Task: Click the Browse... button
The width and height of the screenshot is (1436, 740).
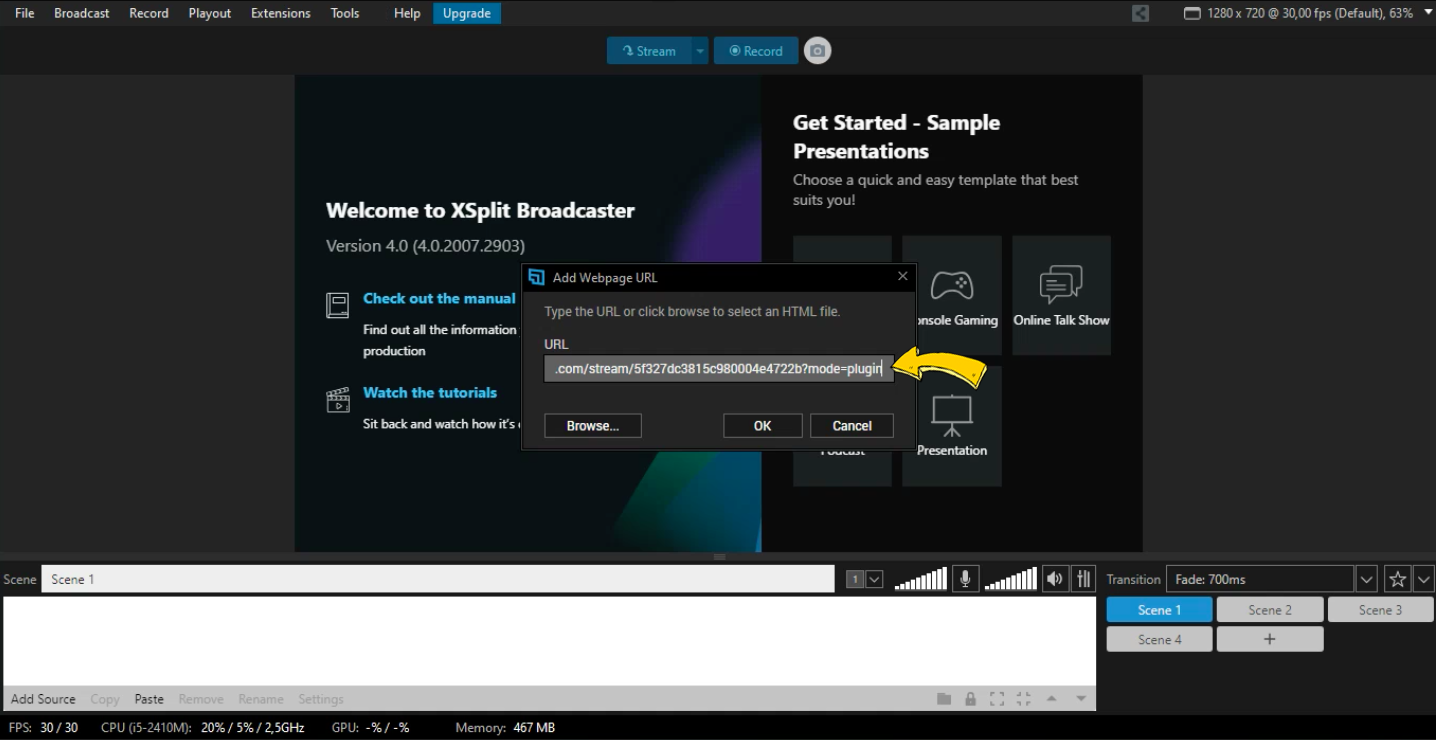Action: click(593, 426)
